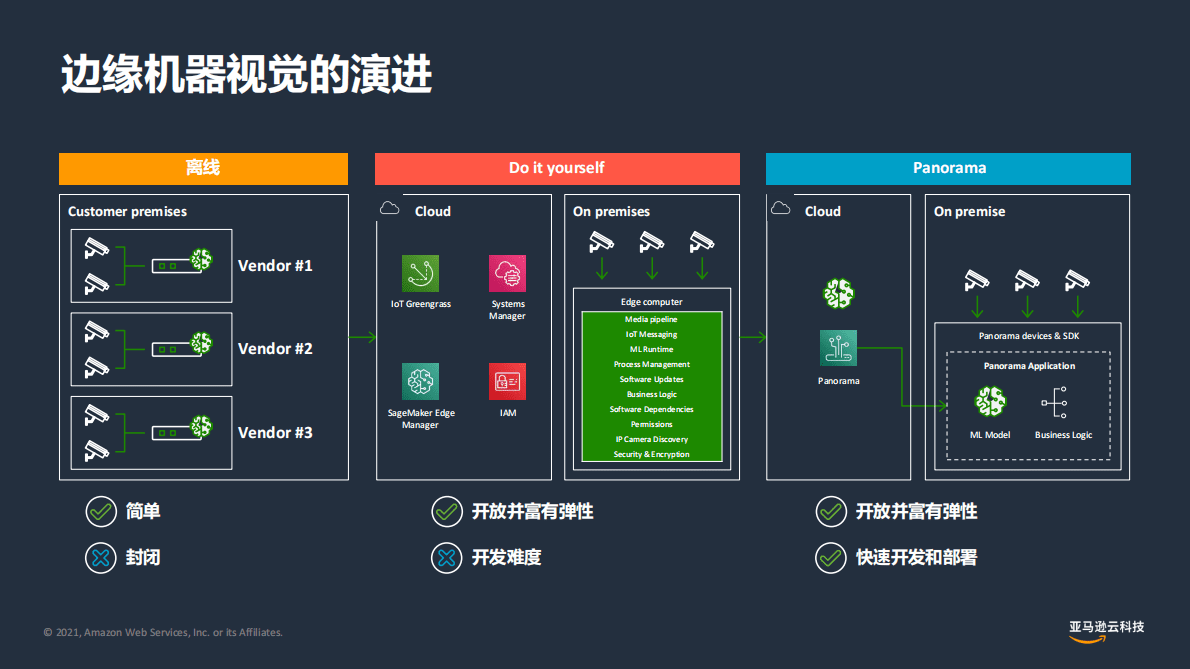Collapse the Panorama devices & SDK section
1190x669 pixels.
point(1030,335)
